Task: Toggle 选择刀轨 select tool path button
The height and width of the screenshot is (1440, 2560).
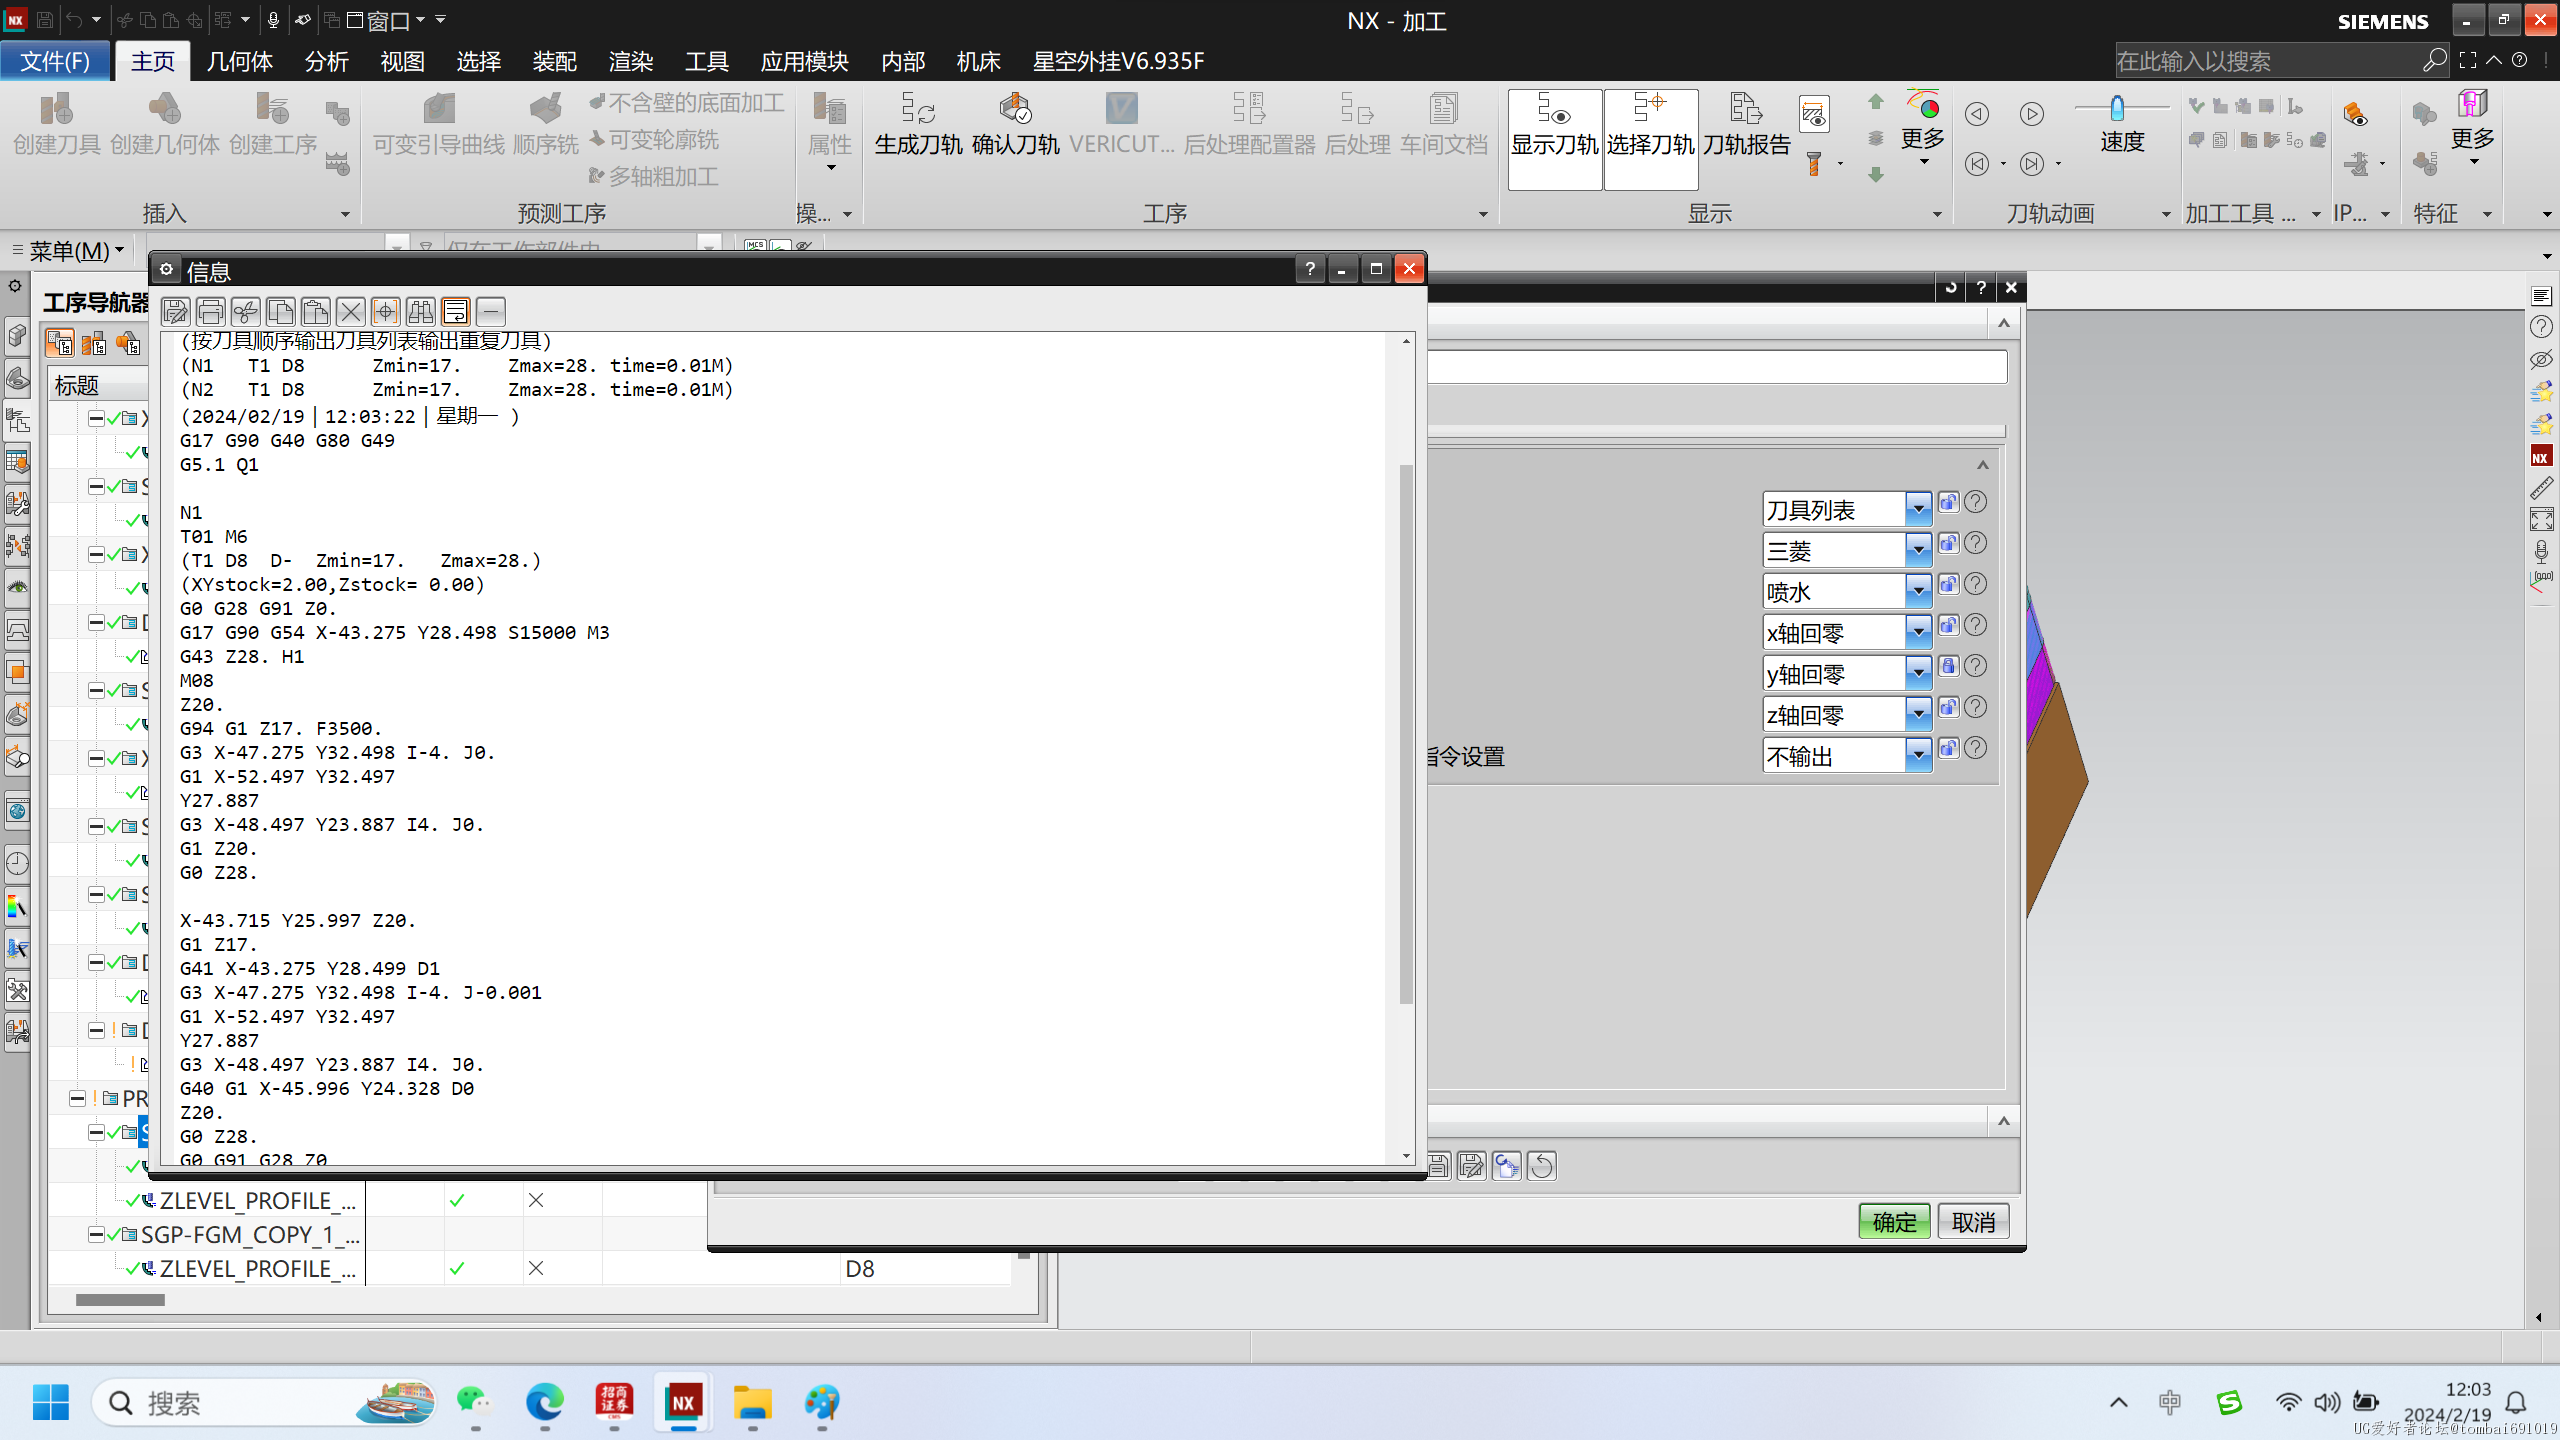Action: pos(1650,138)
